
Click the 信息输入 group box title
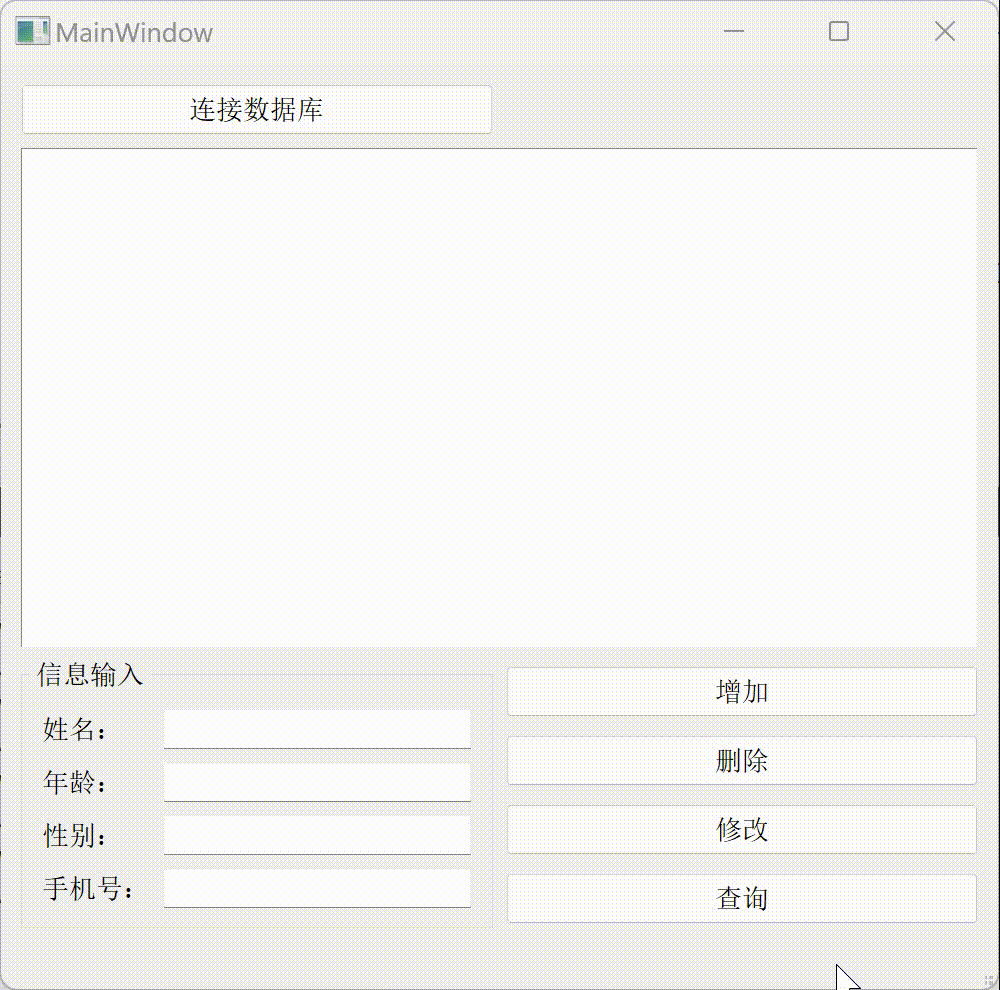[90, 674]
